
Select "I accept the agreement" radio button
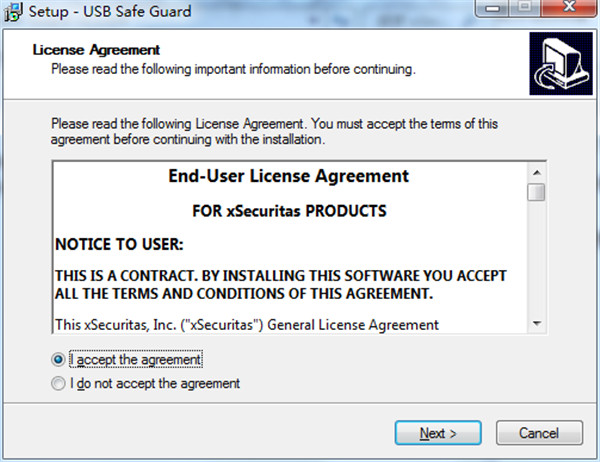57,359
